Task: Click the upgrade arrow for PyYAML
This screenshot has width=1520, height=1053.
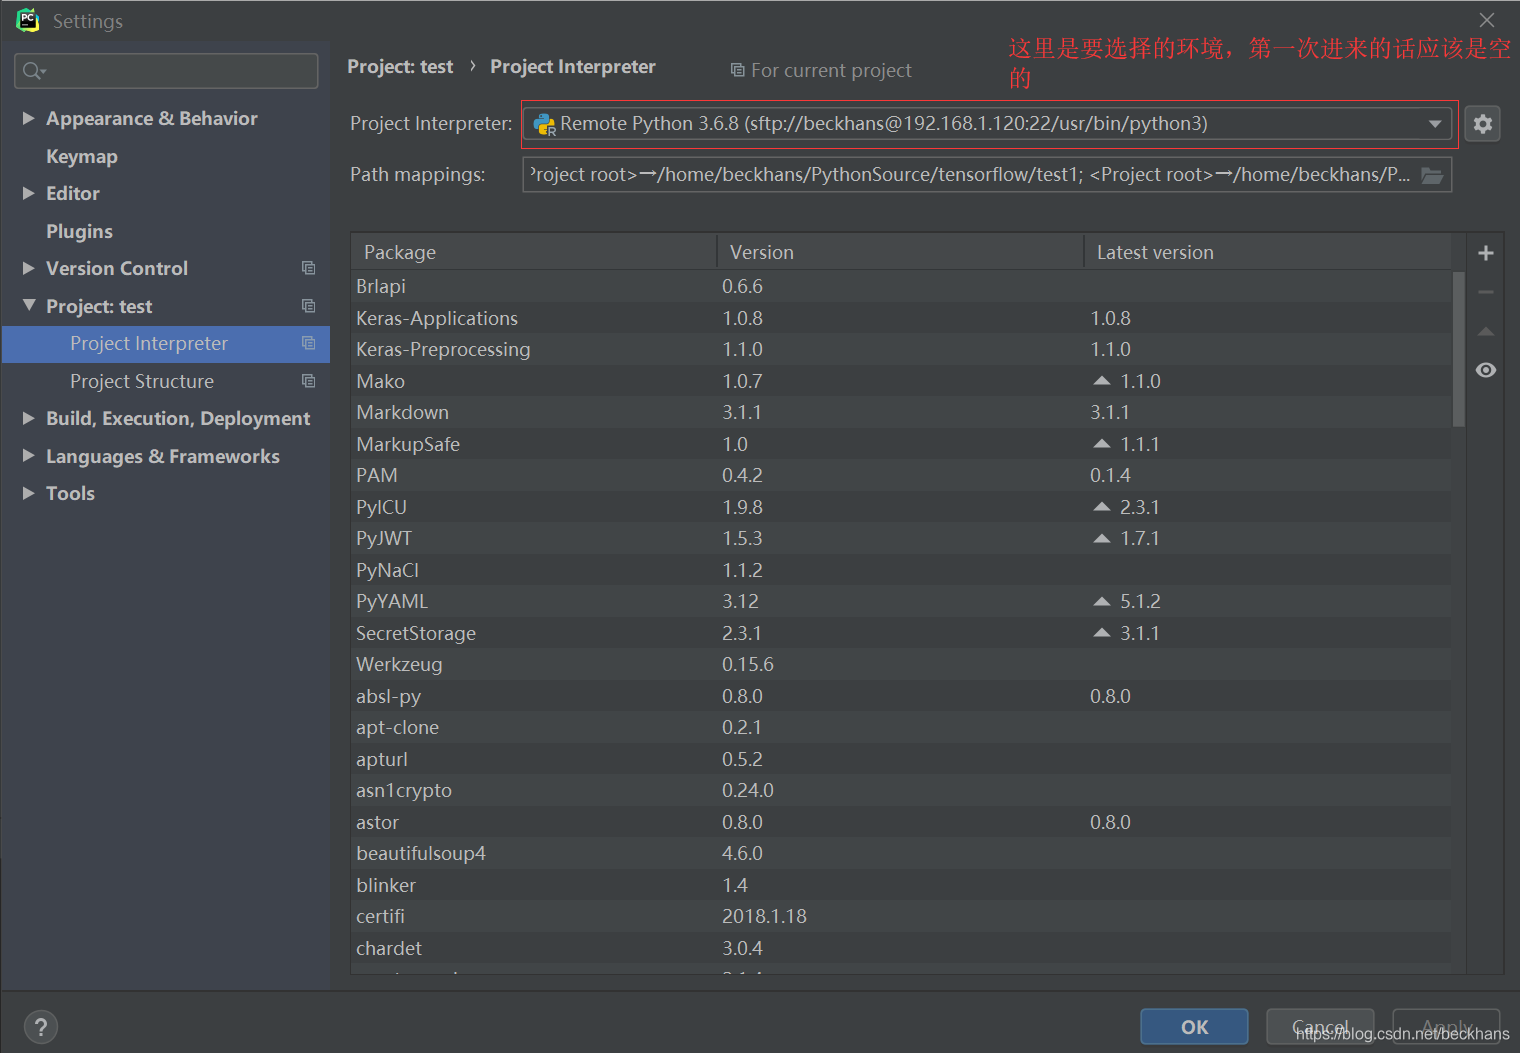Action: click(1102, 601)
